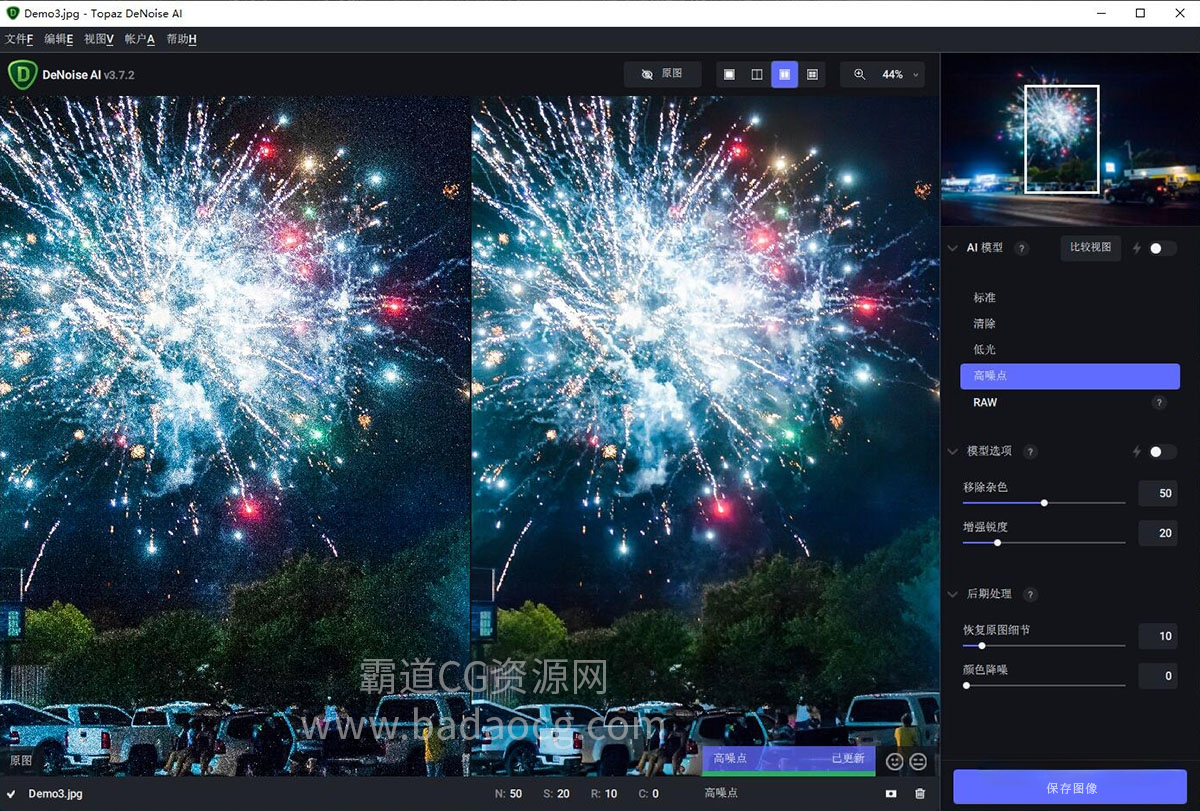Open help icon next to RAW model
The width and height of the screenshot is (1200, 811).
tap(1159, 402)
